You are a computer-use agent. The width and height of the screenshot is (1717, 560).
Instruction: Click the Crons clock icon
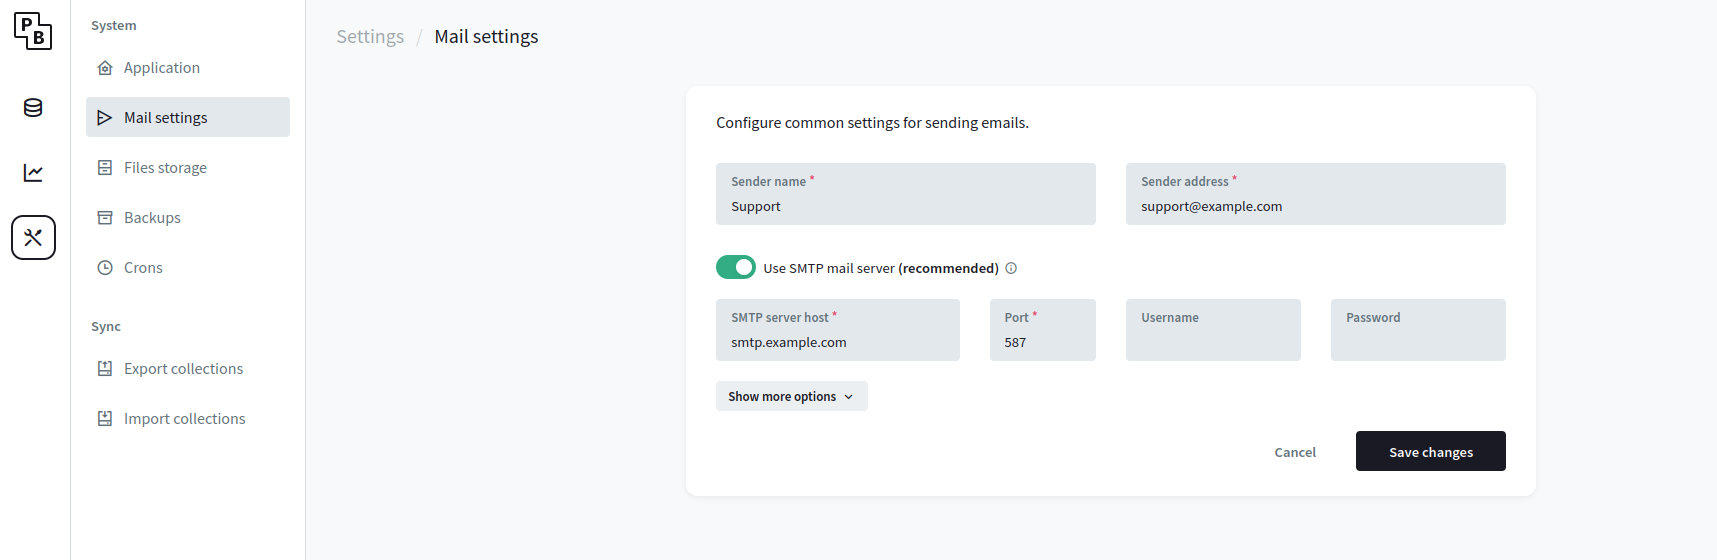[105, 268]
